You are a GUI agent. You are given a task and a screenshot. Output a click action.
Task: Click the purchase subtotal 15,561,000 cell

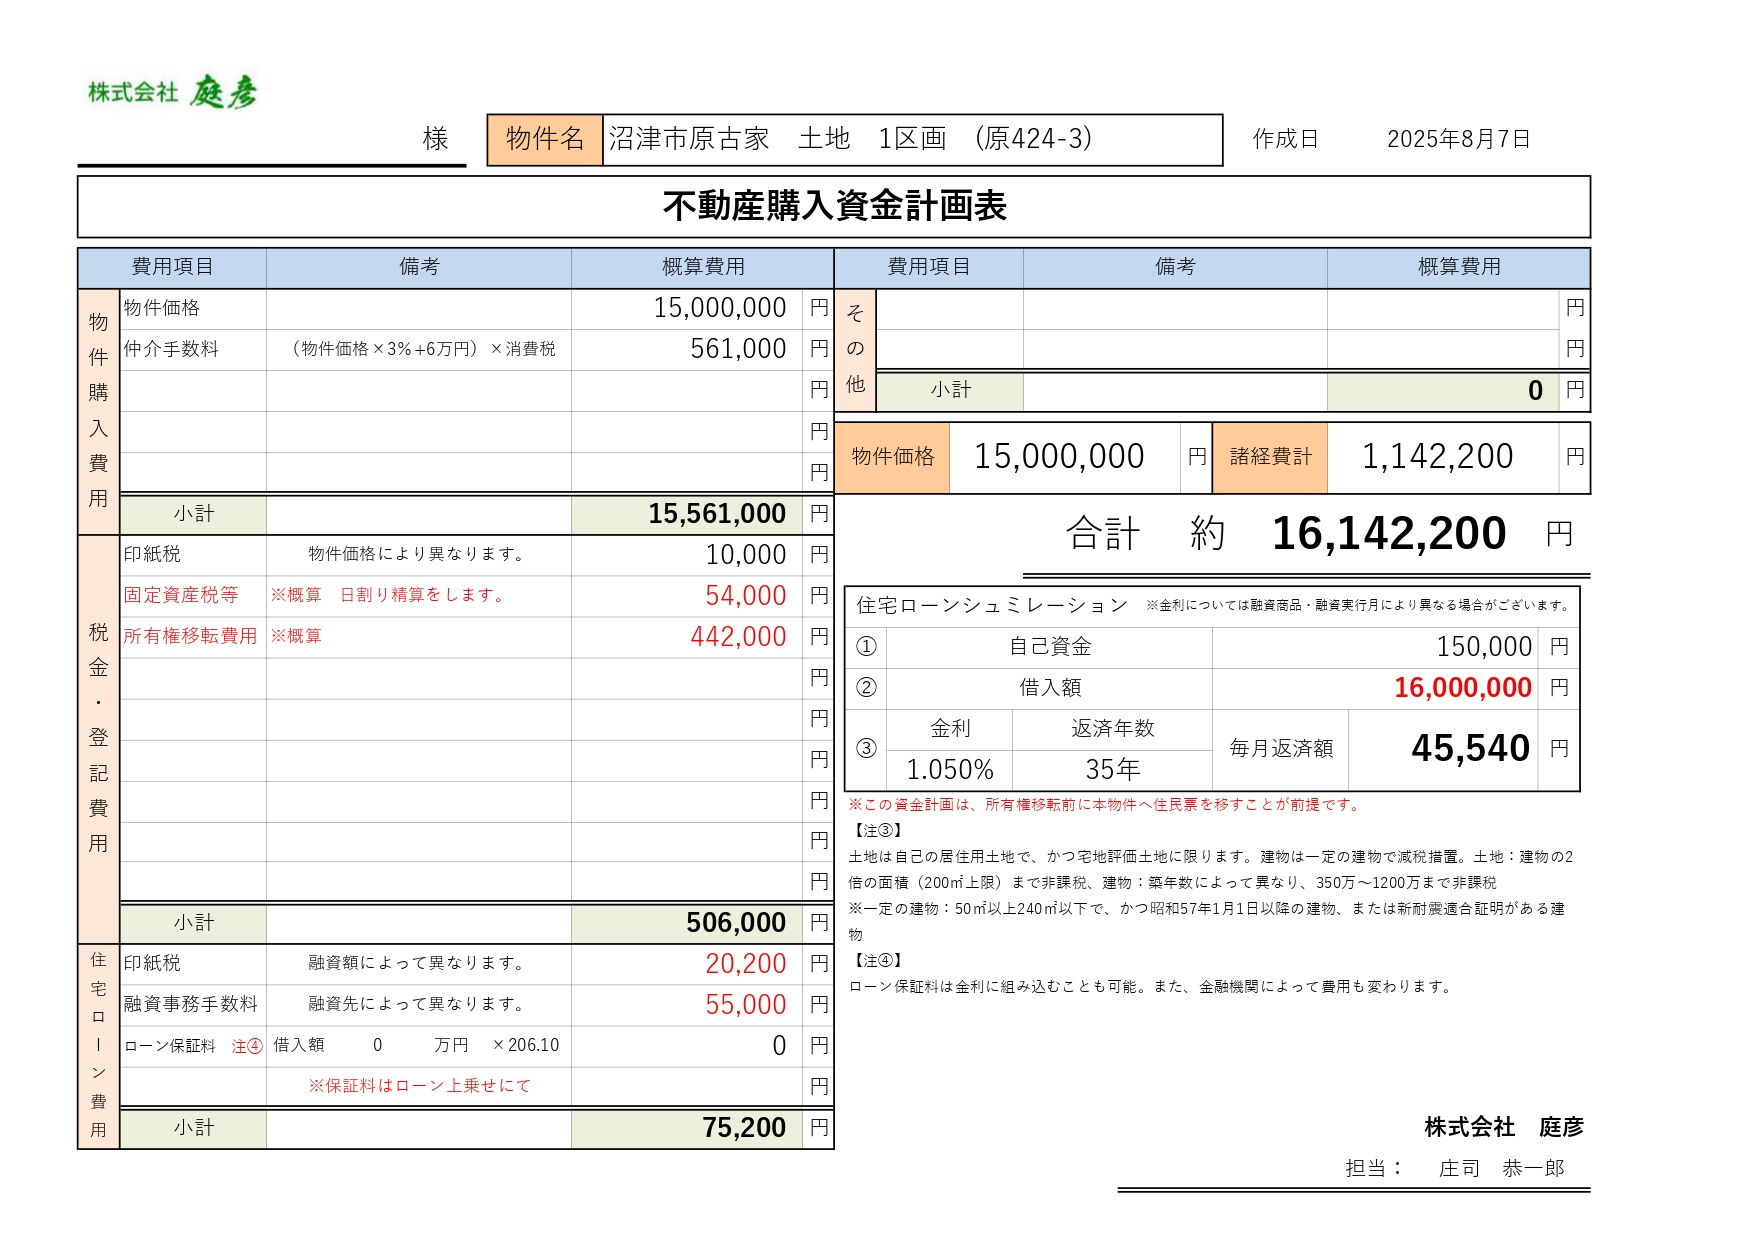pyautogui.click(x=716, y=514)
